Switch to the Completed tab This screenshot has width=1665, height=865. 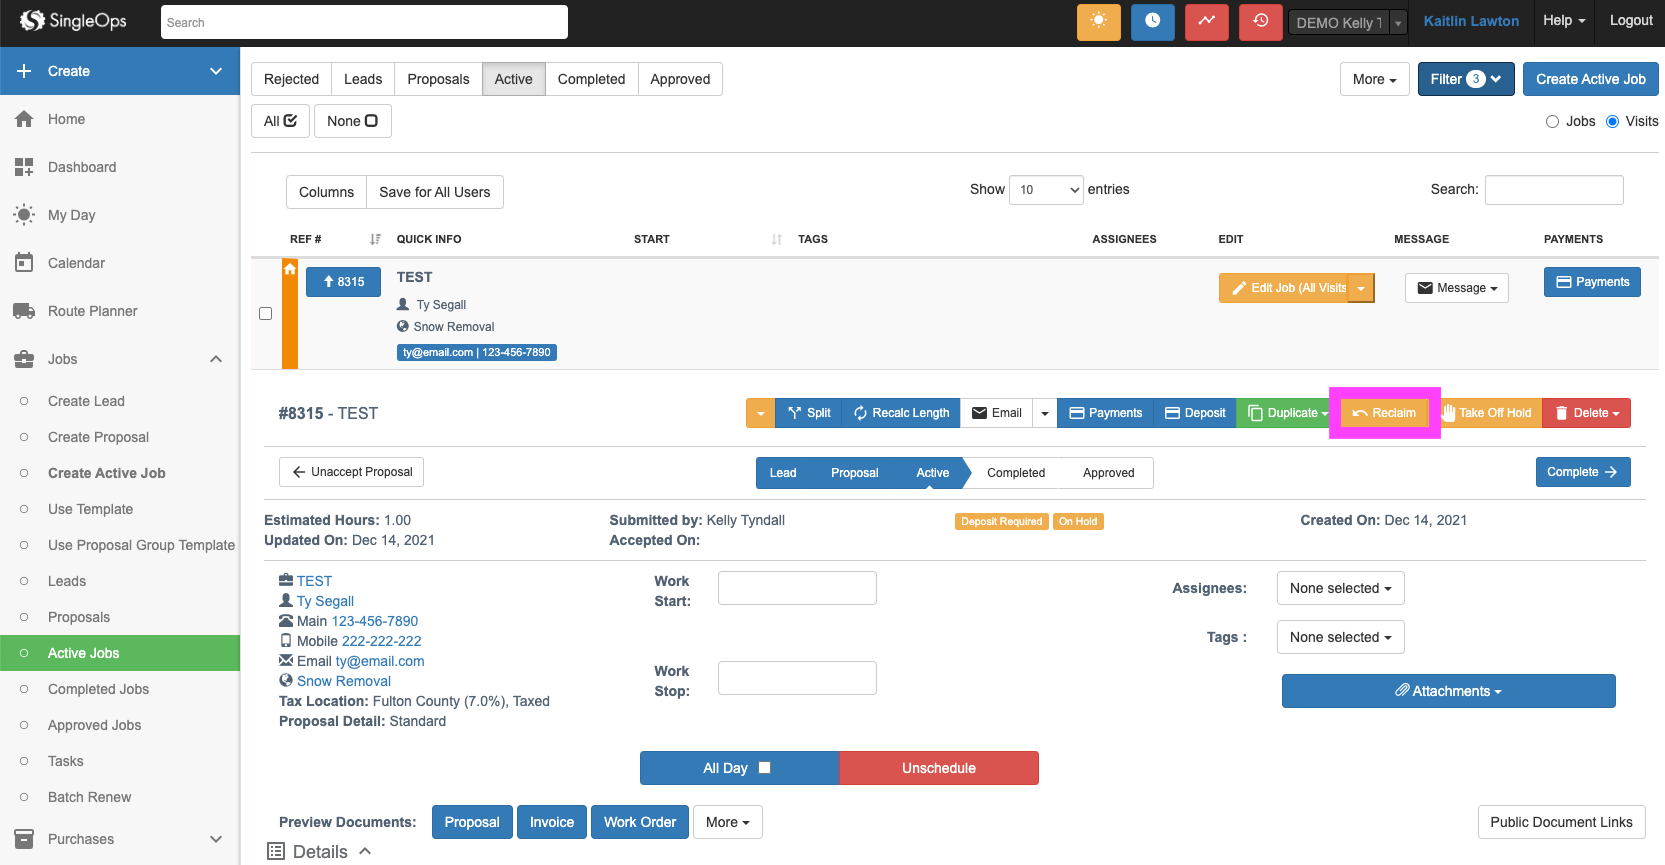(591, 79)
